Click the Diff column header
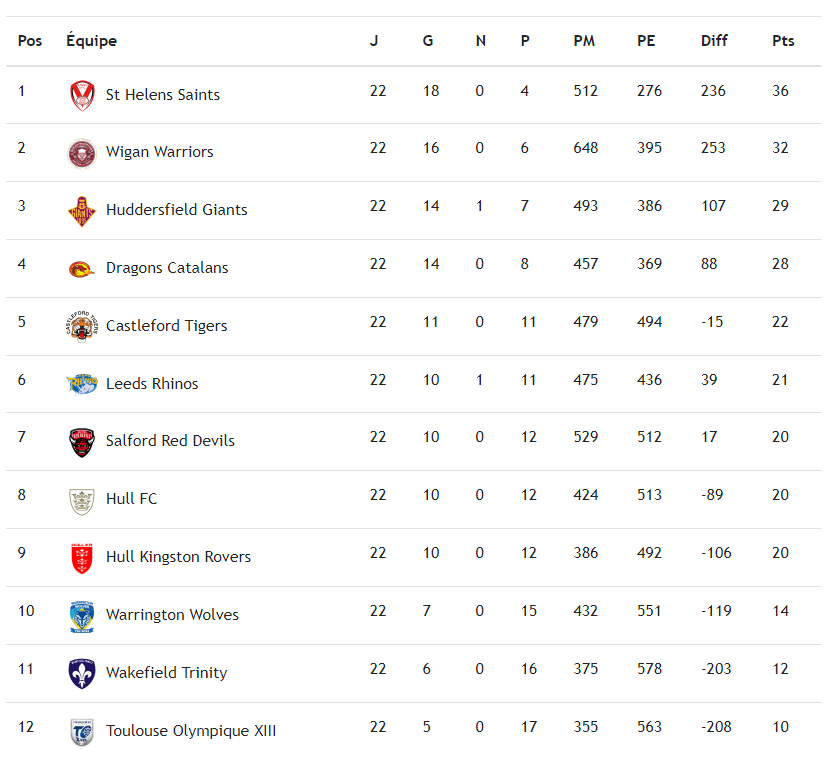The width and height of the screenshot is (837, 765). pos(714,41)
